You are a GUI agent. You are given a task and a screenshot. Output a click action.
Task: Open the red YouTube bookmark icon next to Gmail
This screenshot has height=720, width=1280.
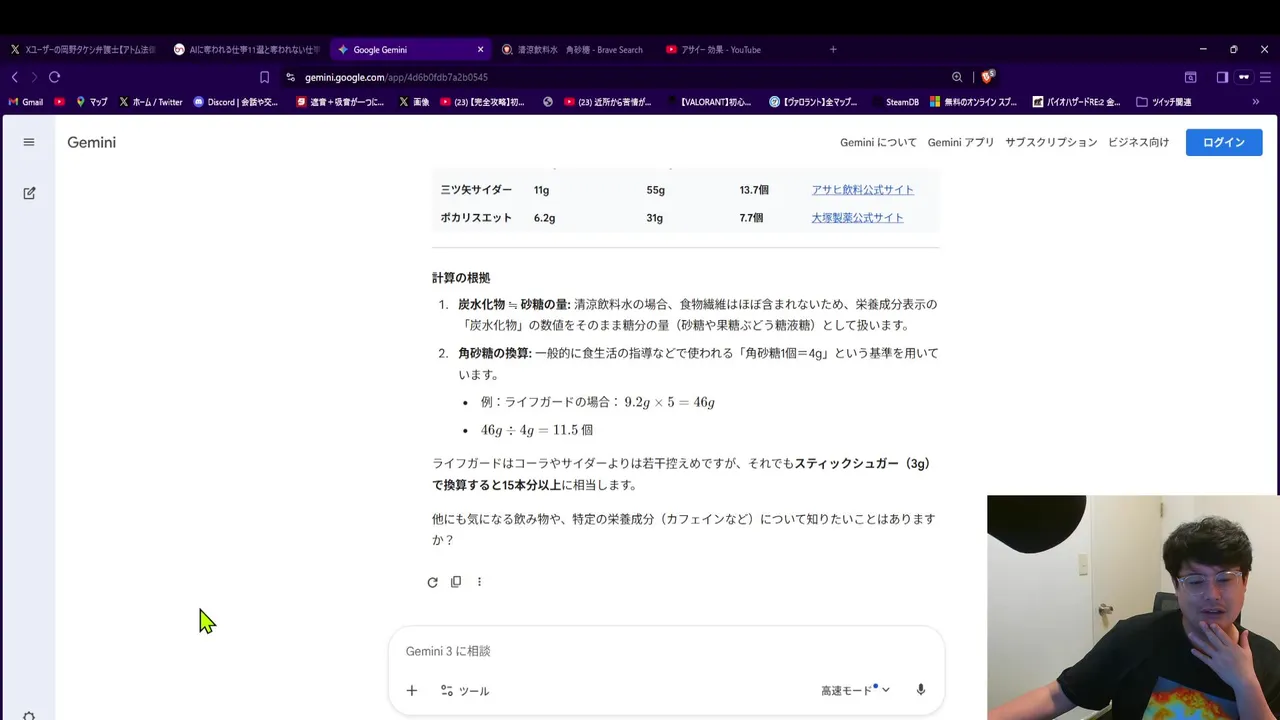(x=60, y=102)
